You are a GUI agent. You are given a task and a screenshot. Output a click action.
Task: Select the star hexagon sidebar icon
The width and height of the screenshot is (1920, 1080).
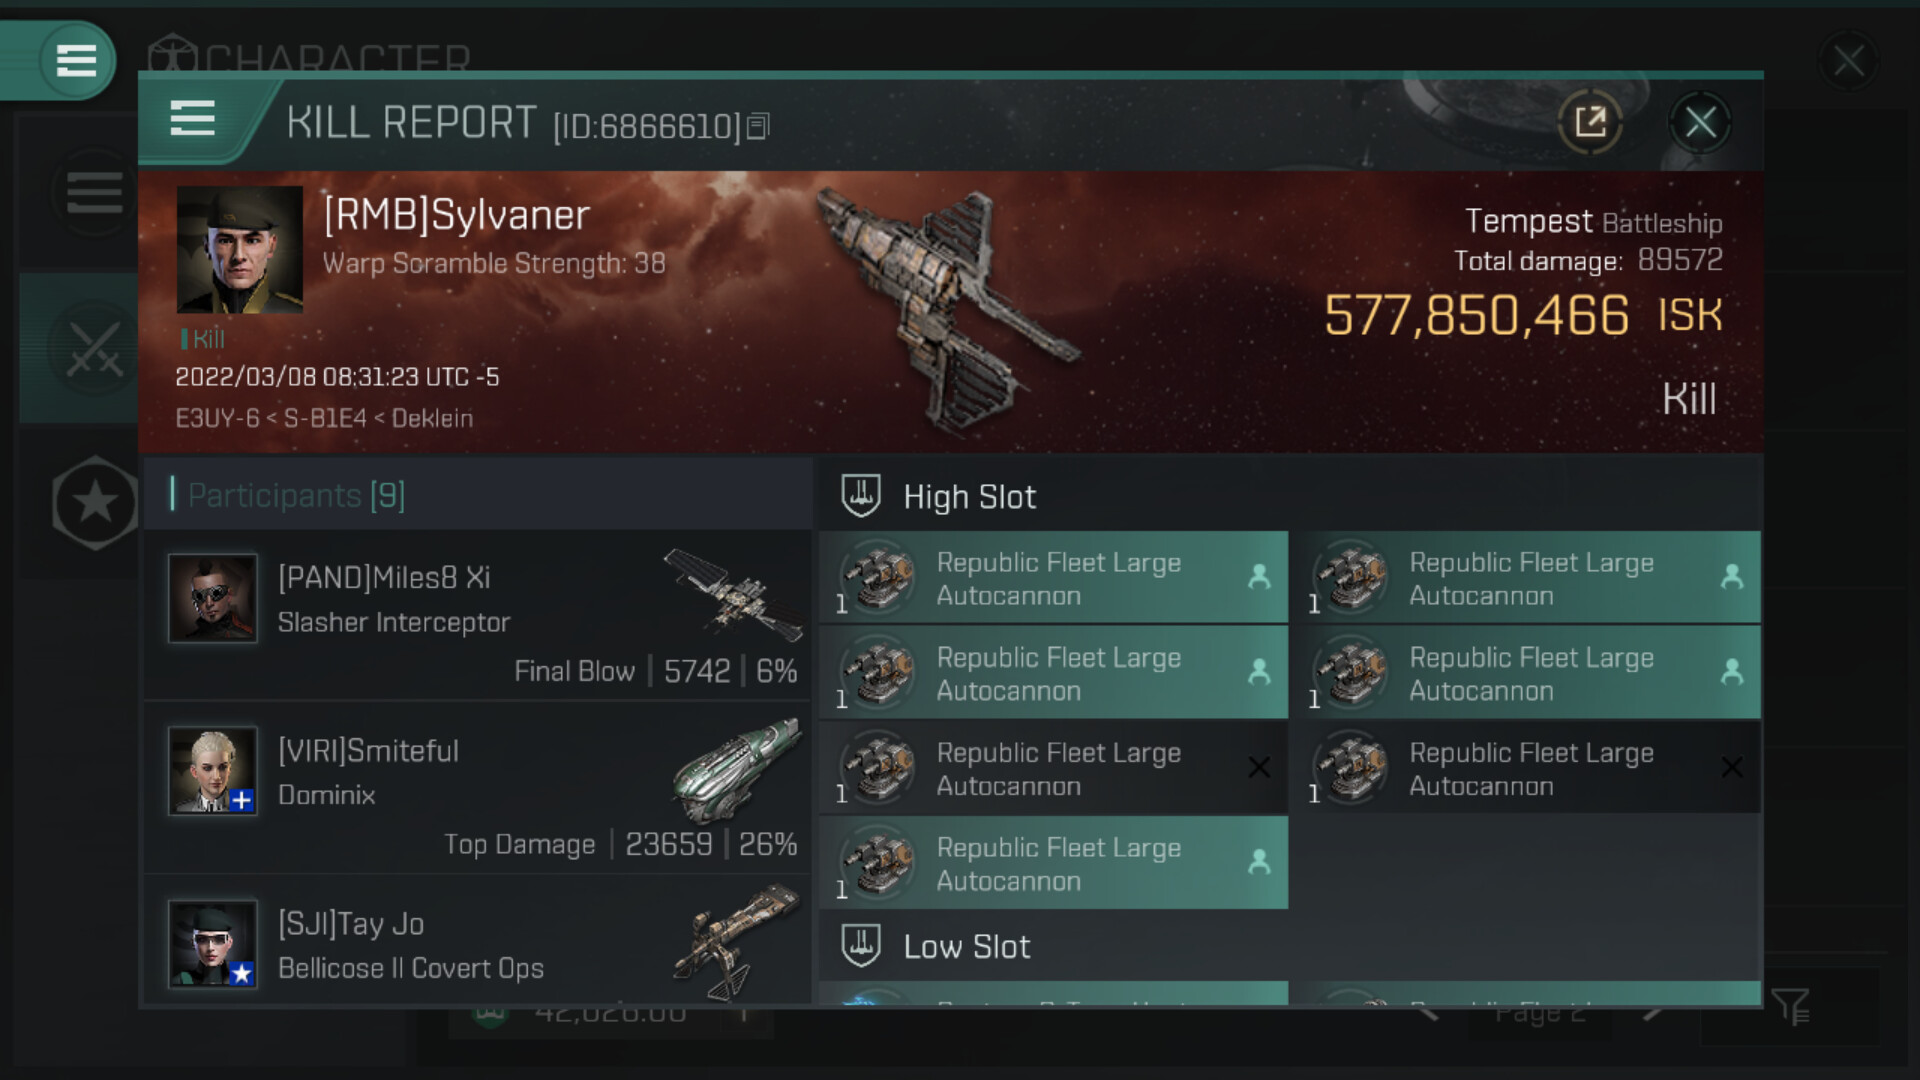pyautogui.click(x=95, y=502)
